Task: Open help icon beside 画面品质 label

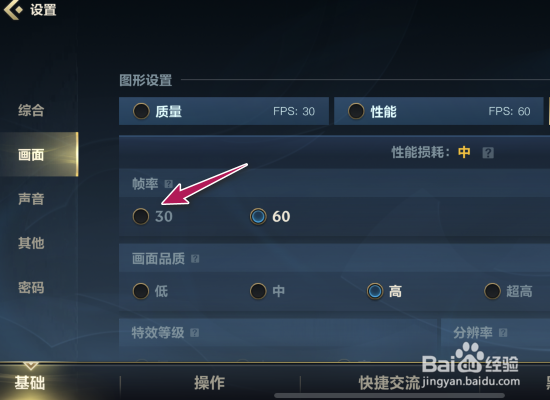Action: pos(195,259)
